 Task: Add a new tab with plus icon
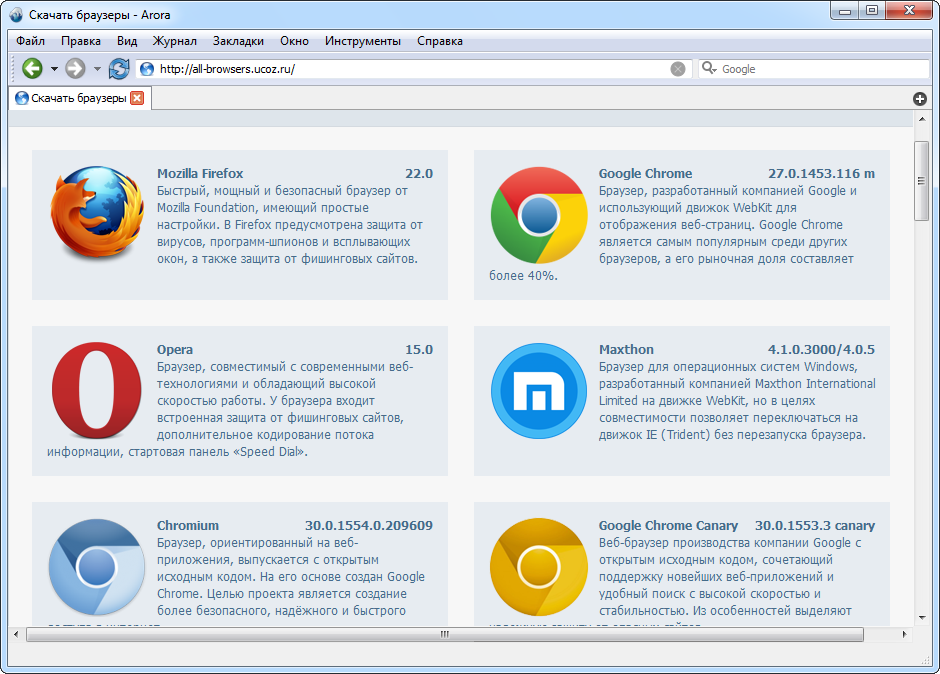click(x=920, y=99)
